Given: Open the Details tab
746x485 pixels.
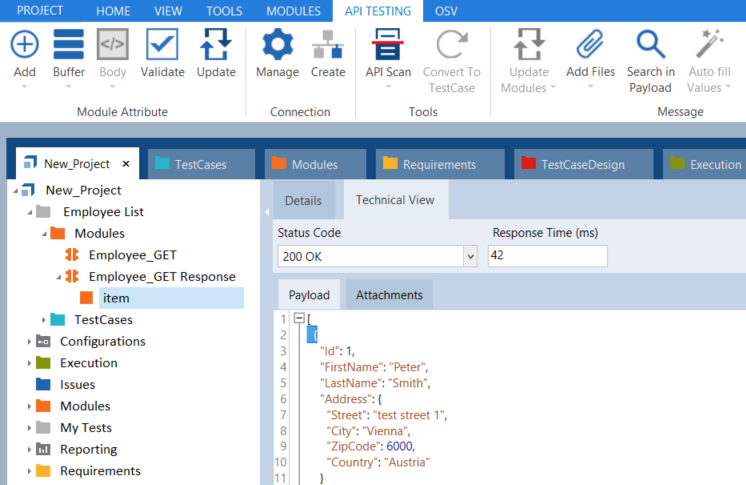Looking at the screenshot, I should point(303,200).
